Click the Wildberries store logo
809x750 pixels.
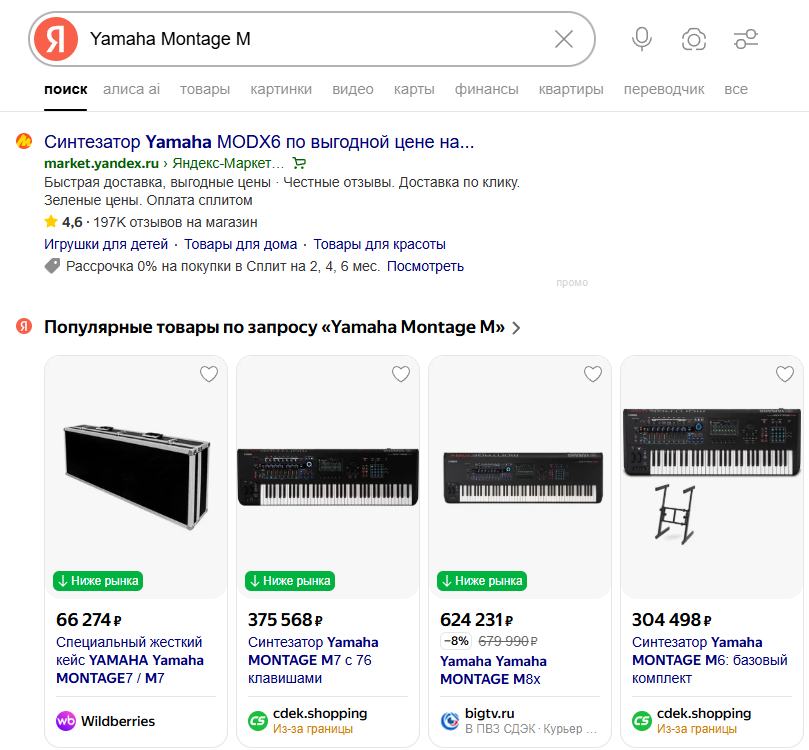click(x=66, y=721)
